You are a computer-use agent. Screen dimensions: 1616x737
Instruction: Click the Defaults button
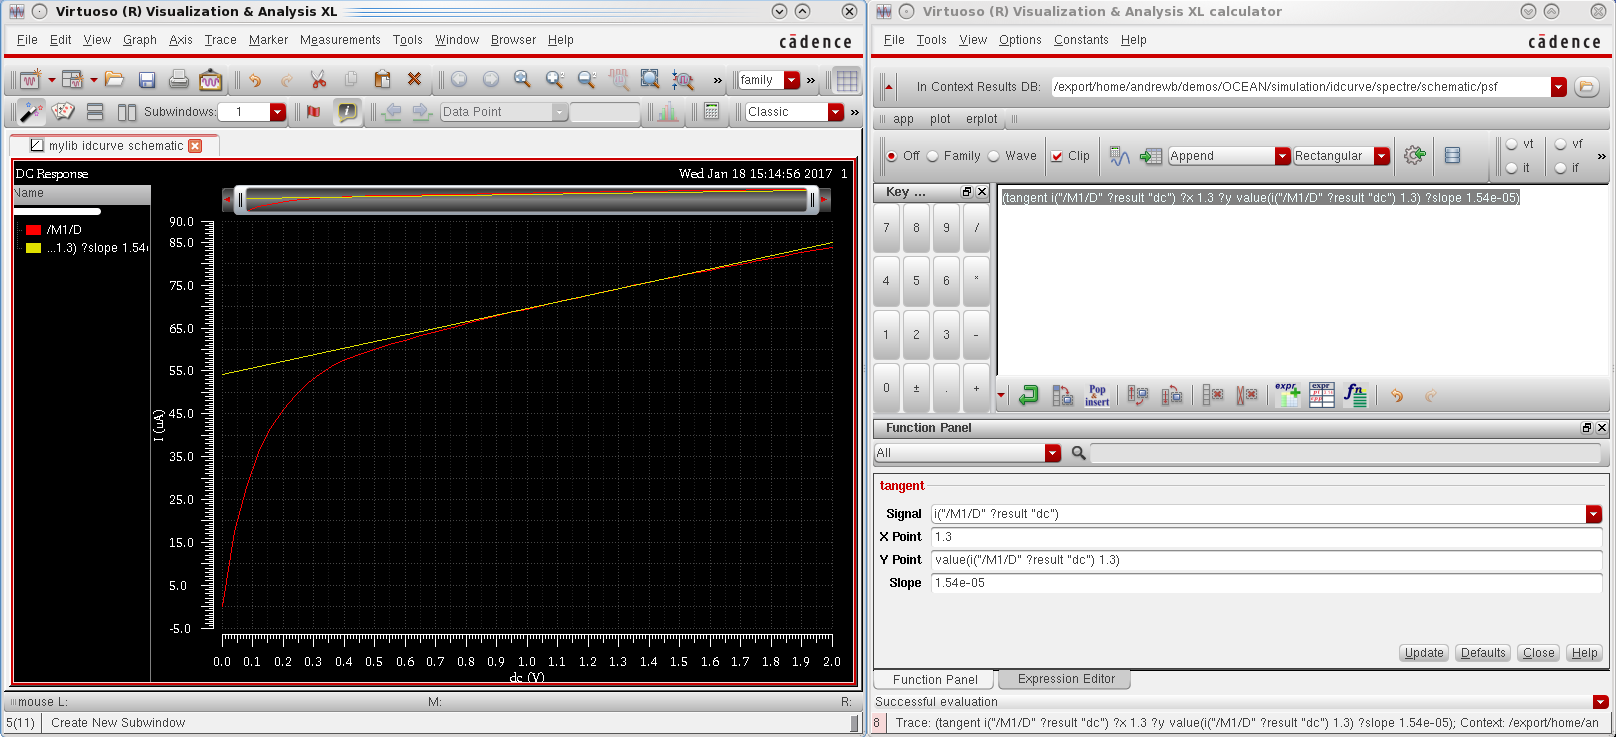point(1483,653)
